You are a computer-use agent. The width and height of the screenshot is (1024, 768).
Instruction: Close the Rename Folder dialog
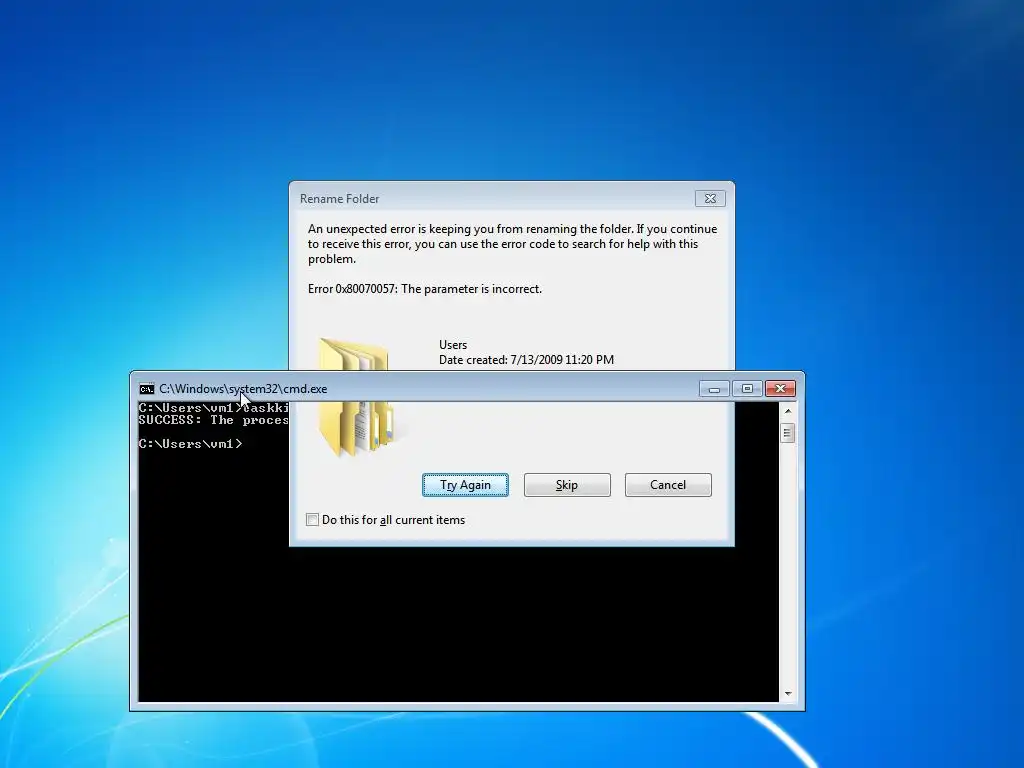(x=710, y=199)
